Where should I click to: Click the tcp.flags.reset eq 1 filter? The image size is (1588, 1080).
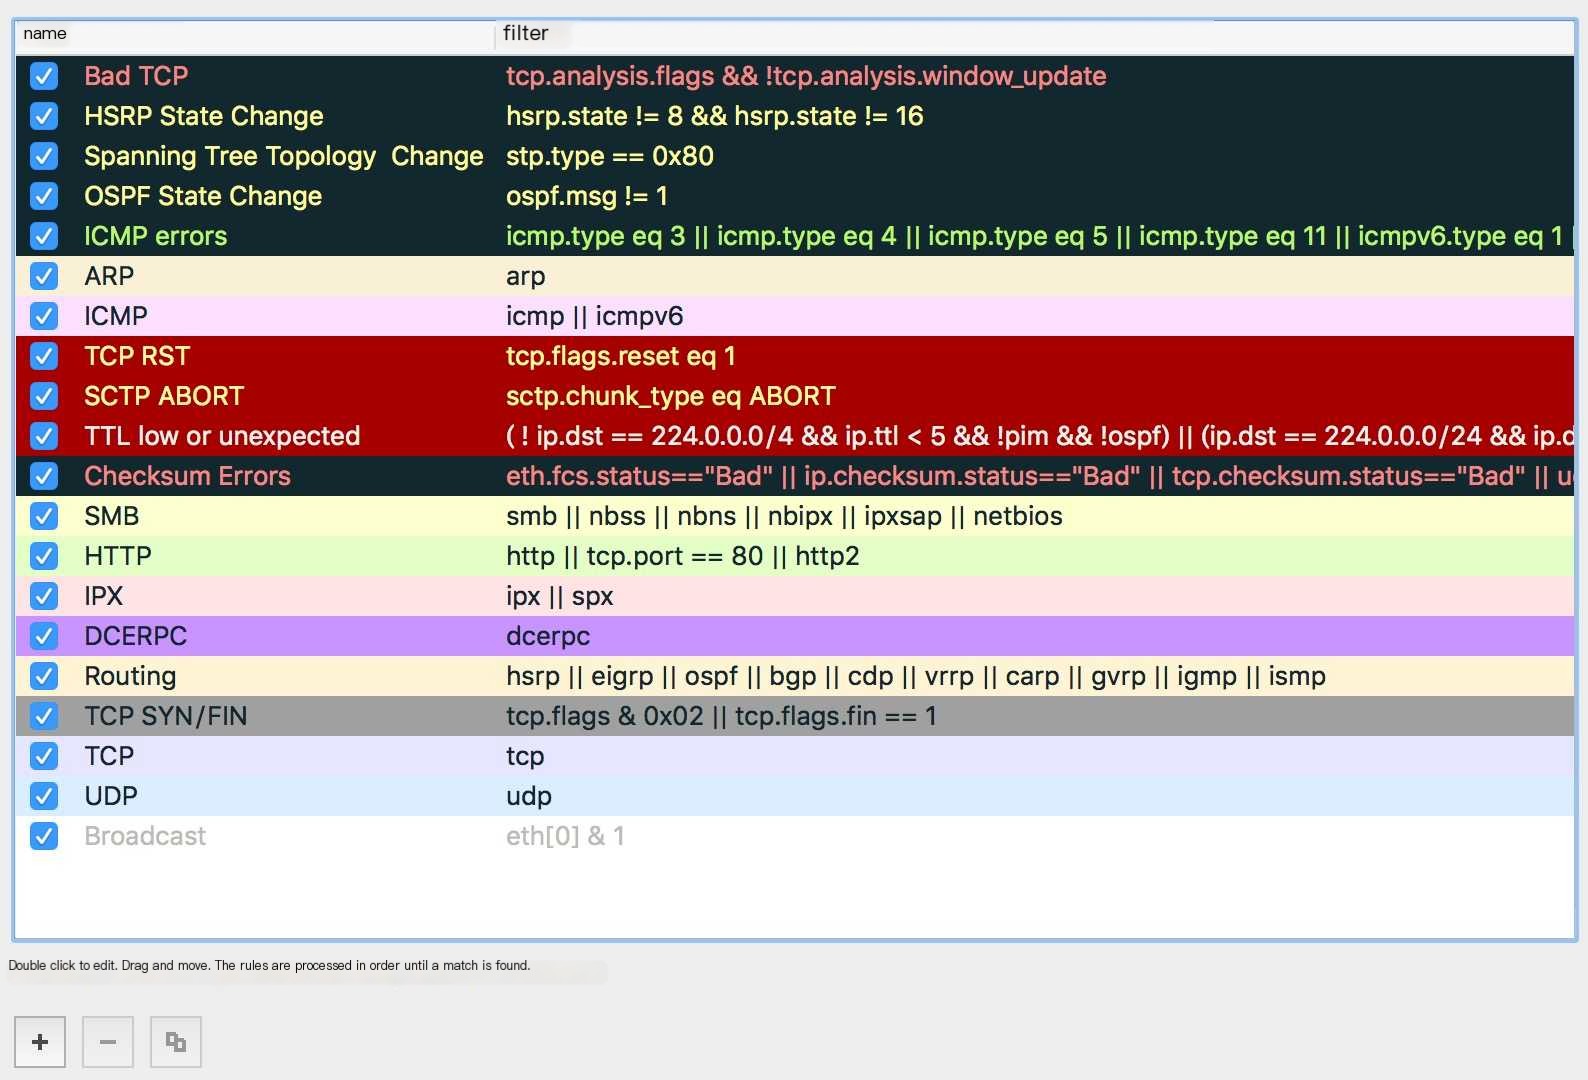pos(621,356)
